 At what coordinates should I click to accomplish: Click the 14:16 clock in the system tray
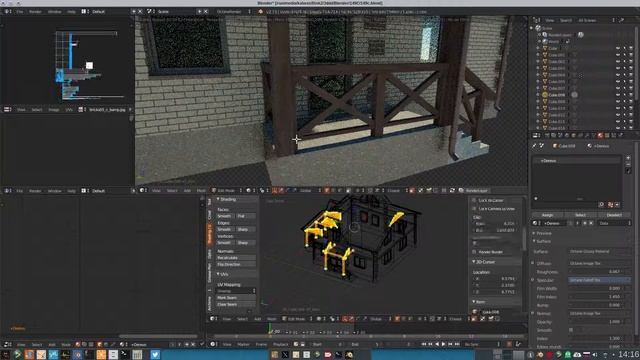pos(629,354)
